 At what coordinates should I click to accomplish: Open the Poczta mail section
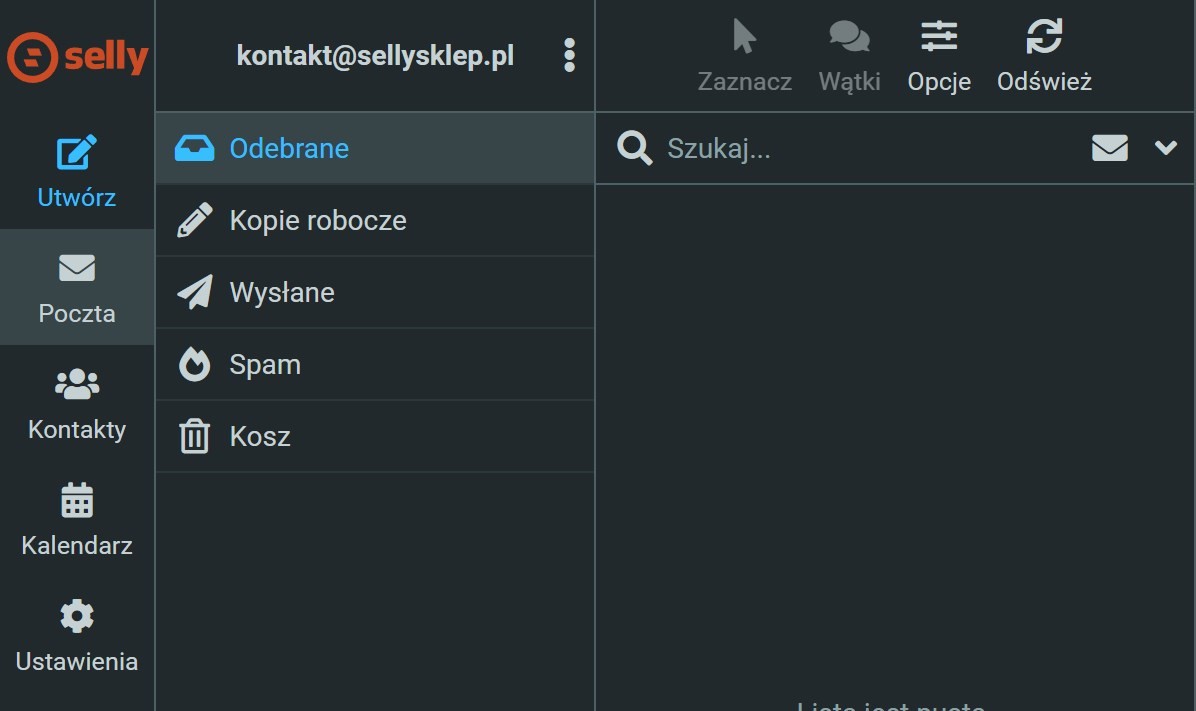(x=77, y=287)
